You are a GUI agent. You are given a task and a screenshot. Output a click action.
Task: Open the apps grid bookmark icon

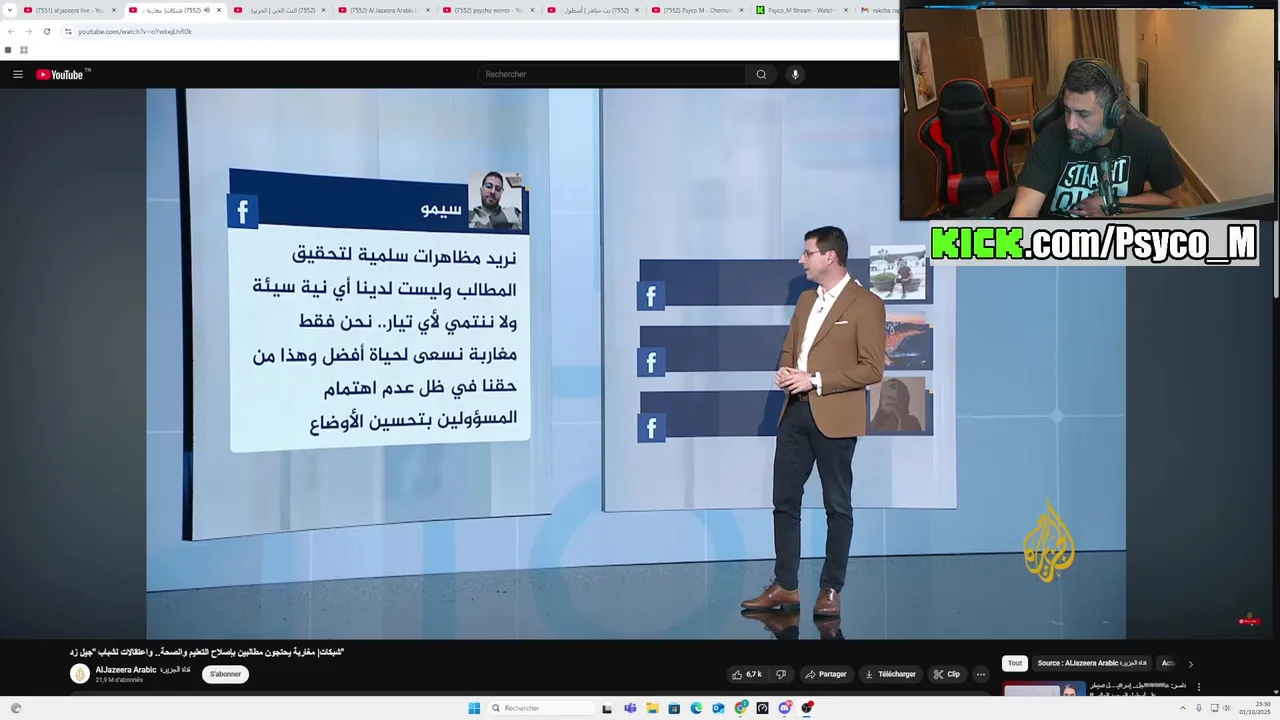(23, 50)
